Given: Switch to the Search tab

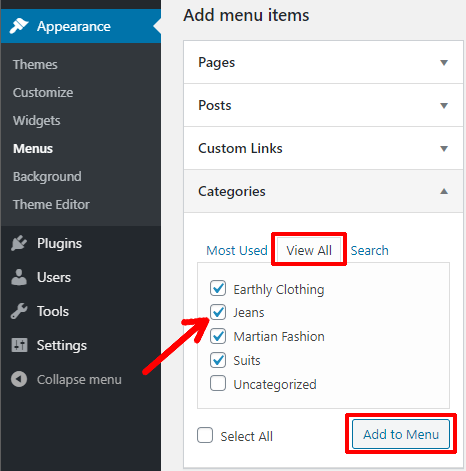Looking at the screenshot, I should pyautogui.click(x=369, y=250).
